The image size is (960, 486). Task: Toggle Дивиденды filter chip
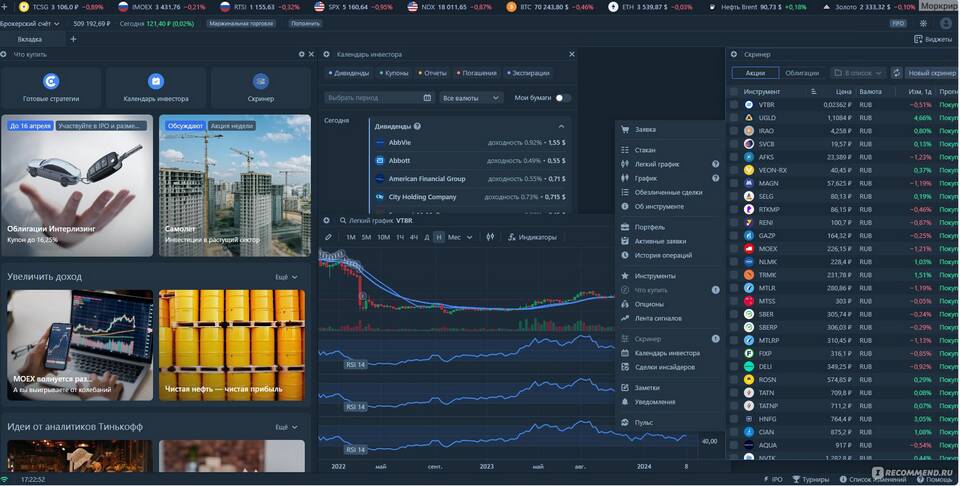pyautogui.click(x=348, y=73)
